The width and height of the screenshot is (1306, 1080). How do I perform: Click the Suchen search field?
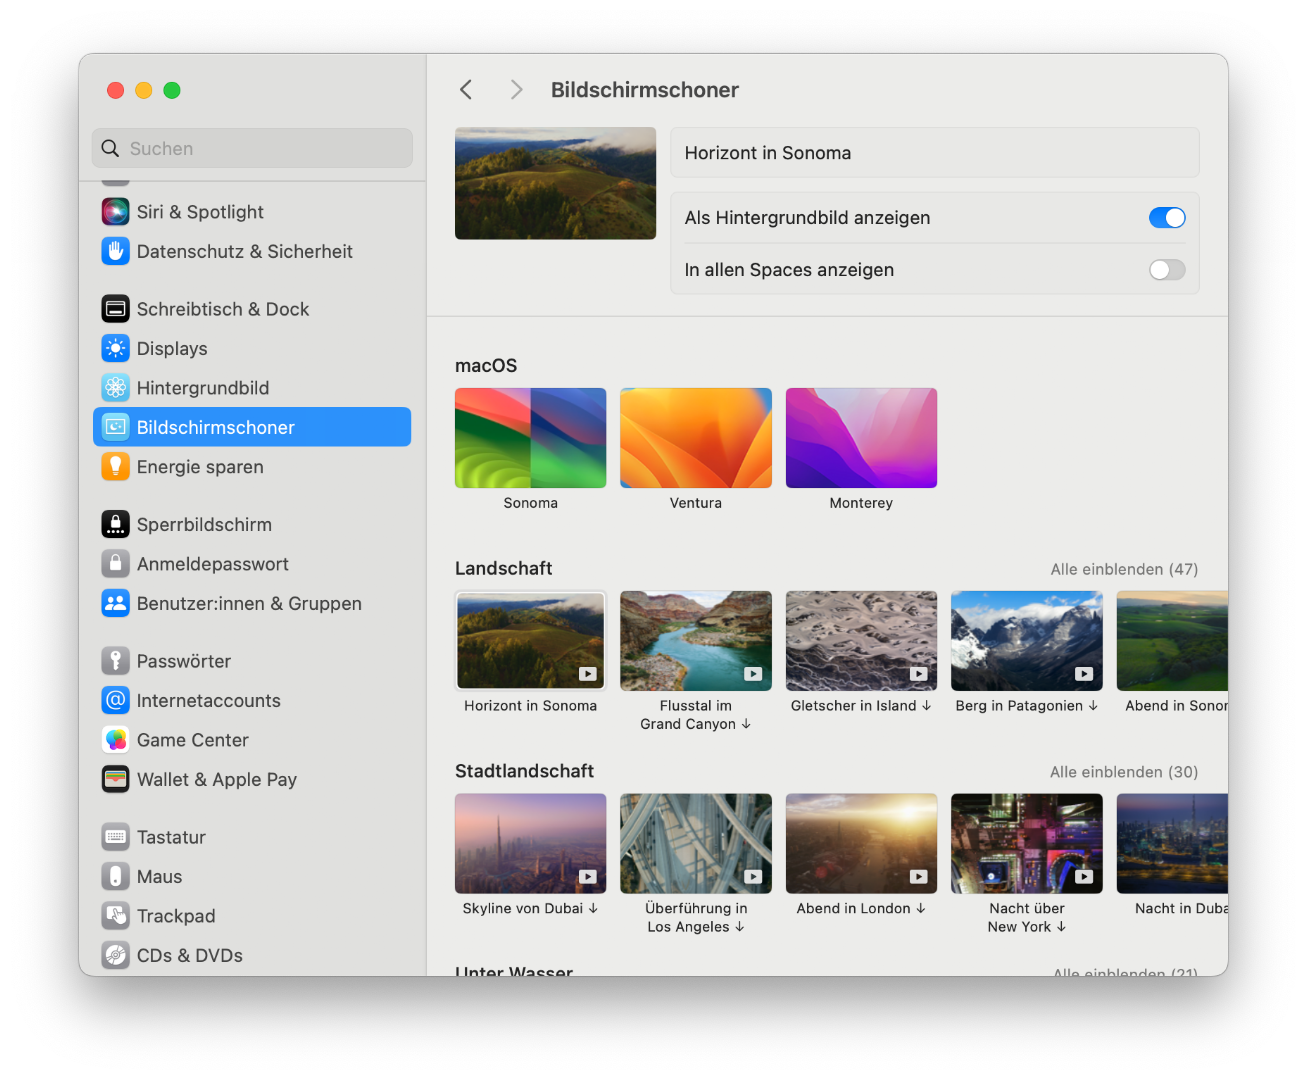pos(252,148)
